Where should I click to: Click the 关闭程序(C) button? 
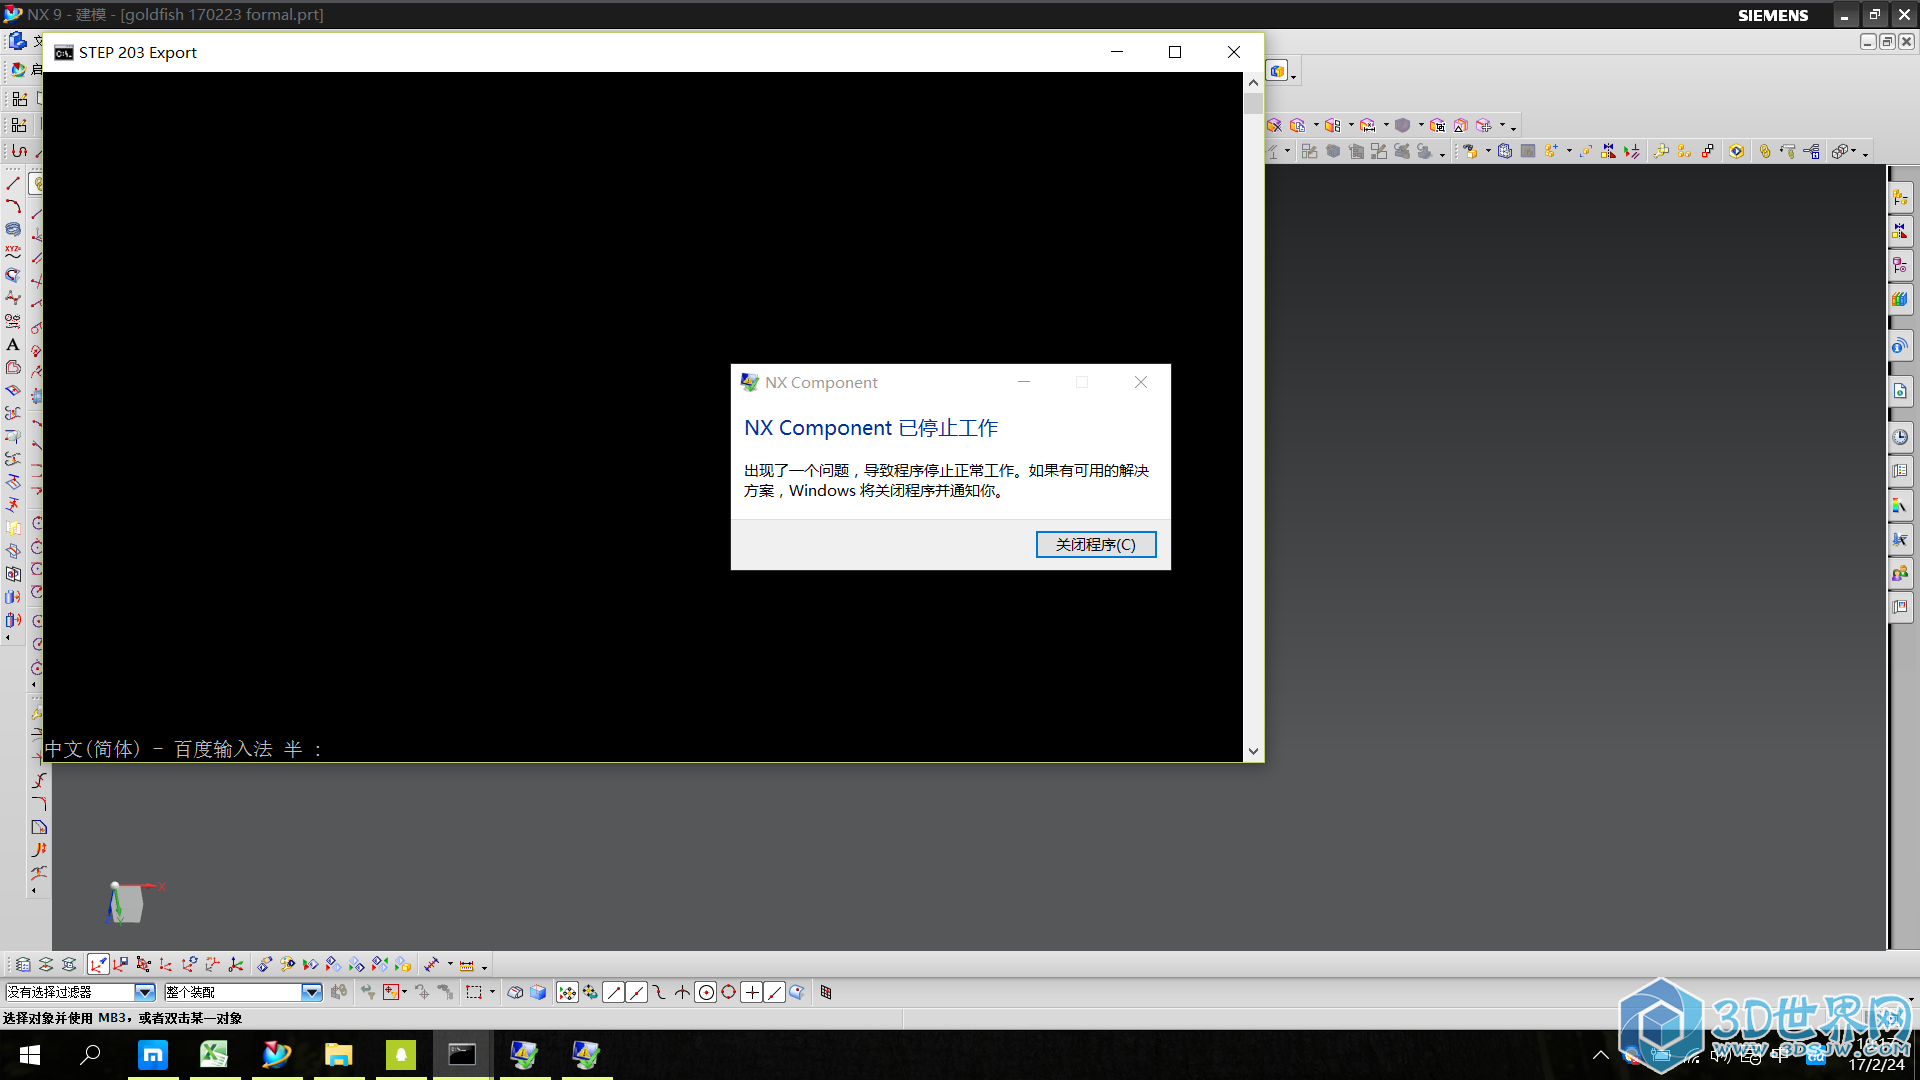(1096, 544)
